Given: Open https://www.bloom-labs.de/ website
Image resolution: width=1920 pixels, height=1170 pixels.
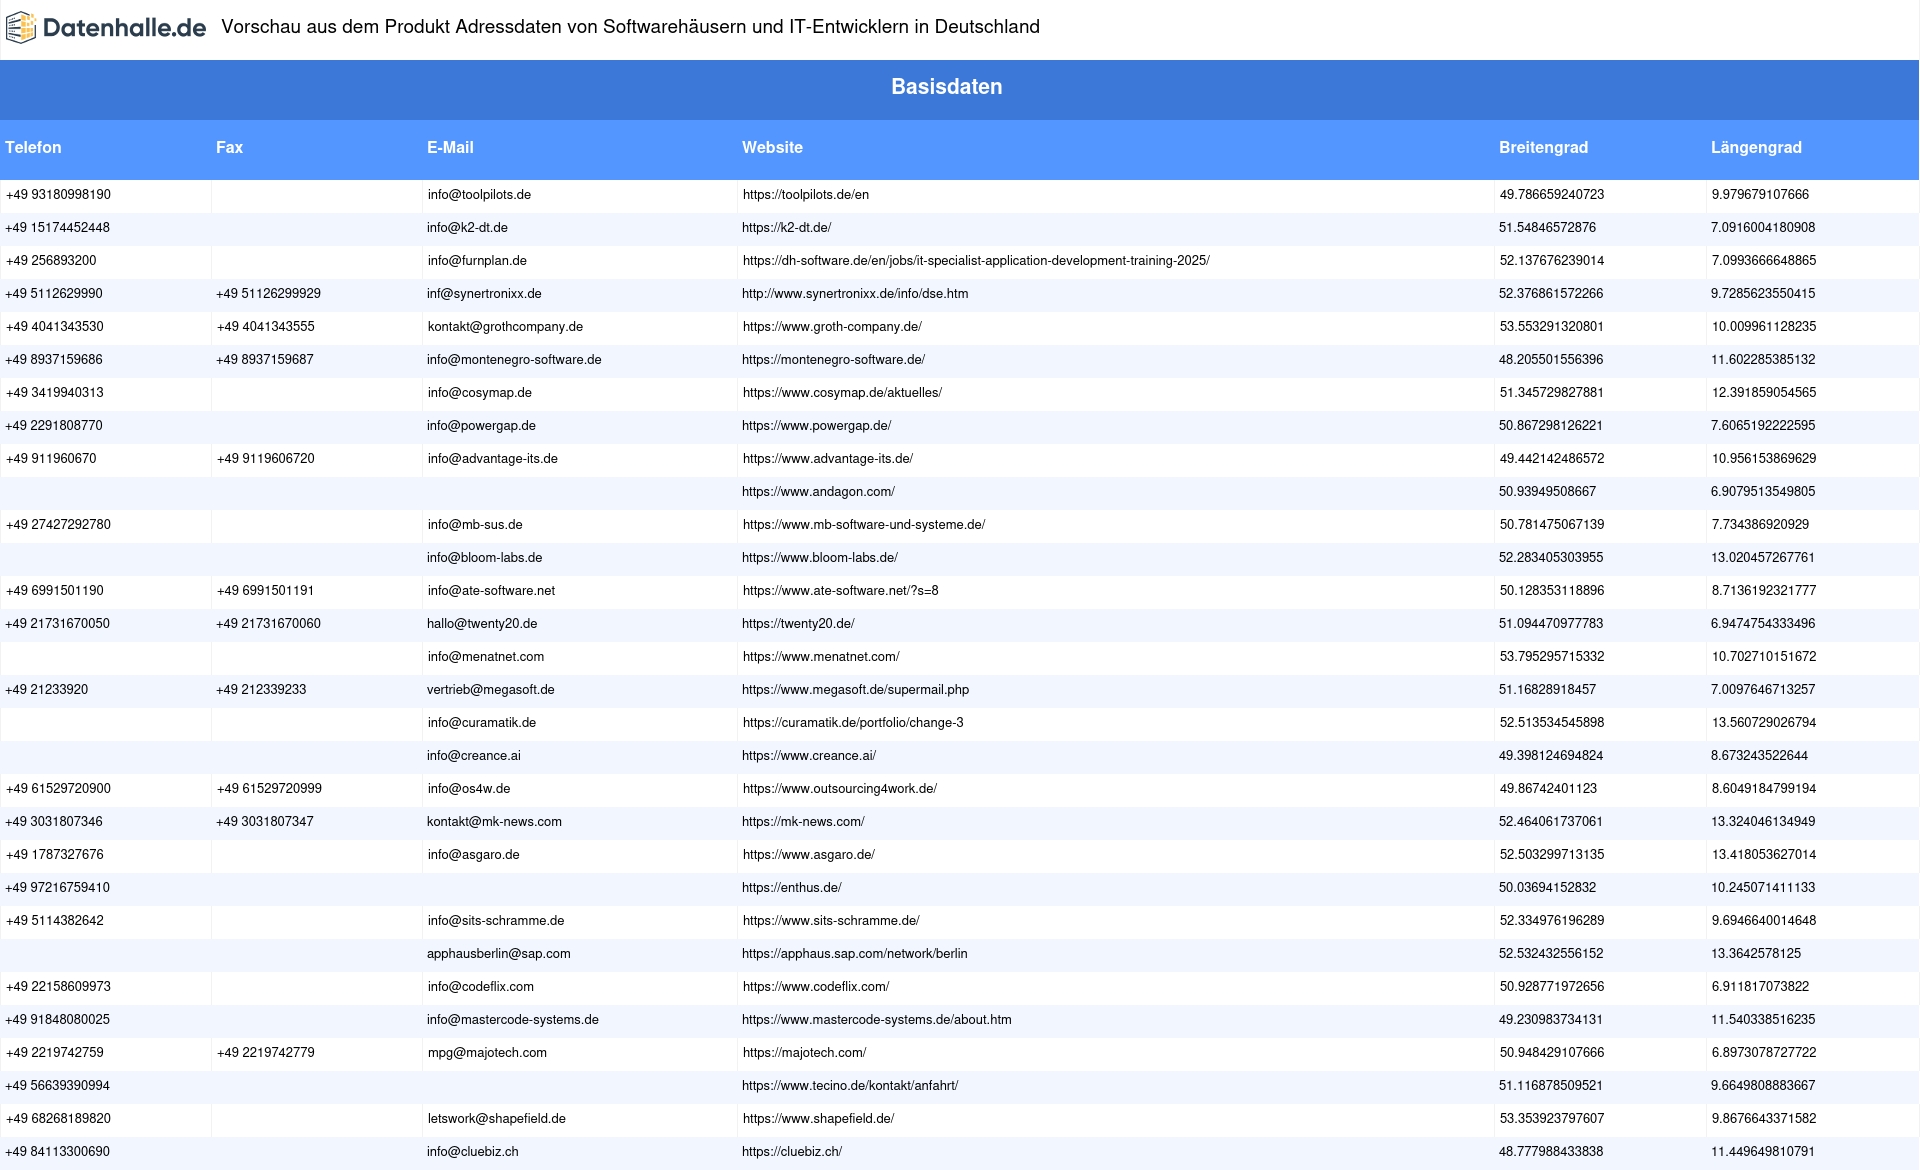Looking at the screenshot, I should click(x=820, y=558).
